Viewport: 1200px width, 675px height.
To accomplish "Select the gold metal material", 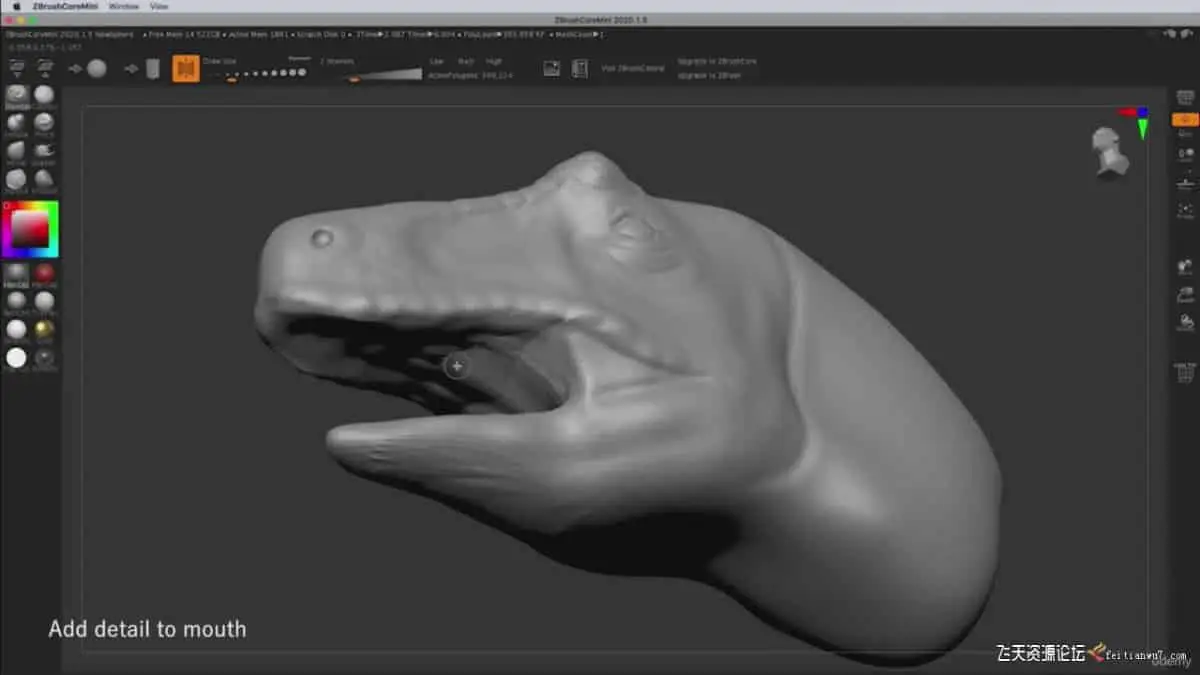I will click(x=45, y=330).
